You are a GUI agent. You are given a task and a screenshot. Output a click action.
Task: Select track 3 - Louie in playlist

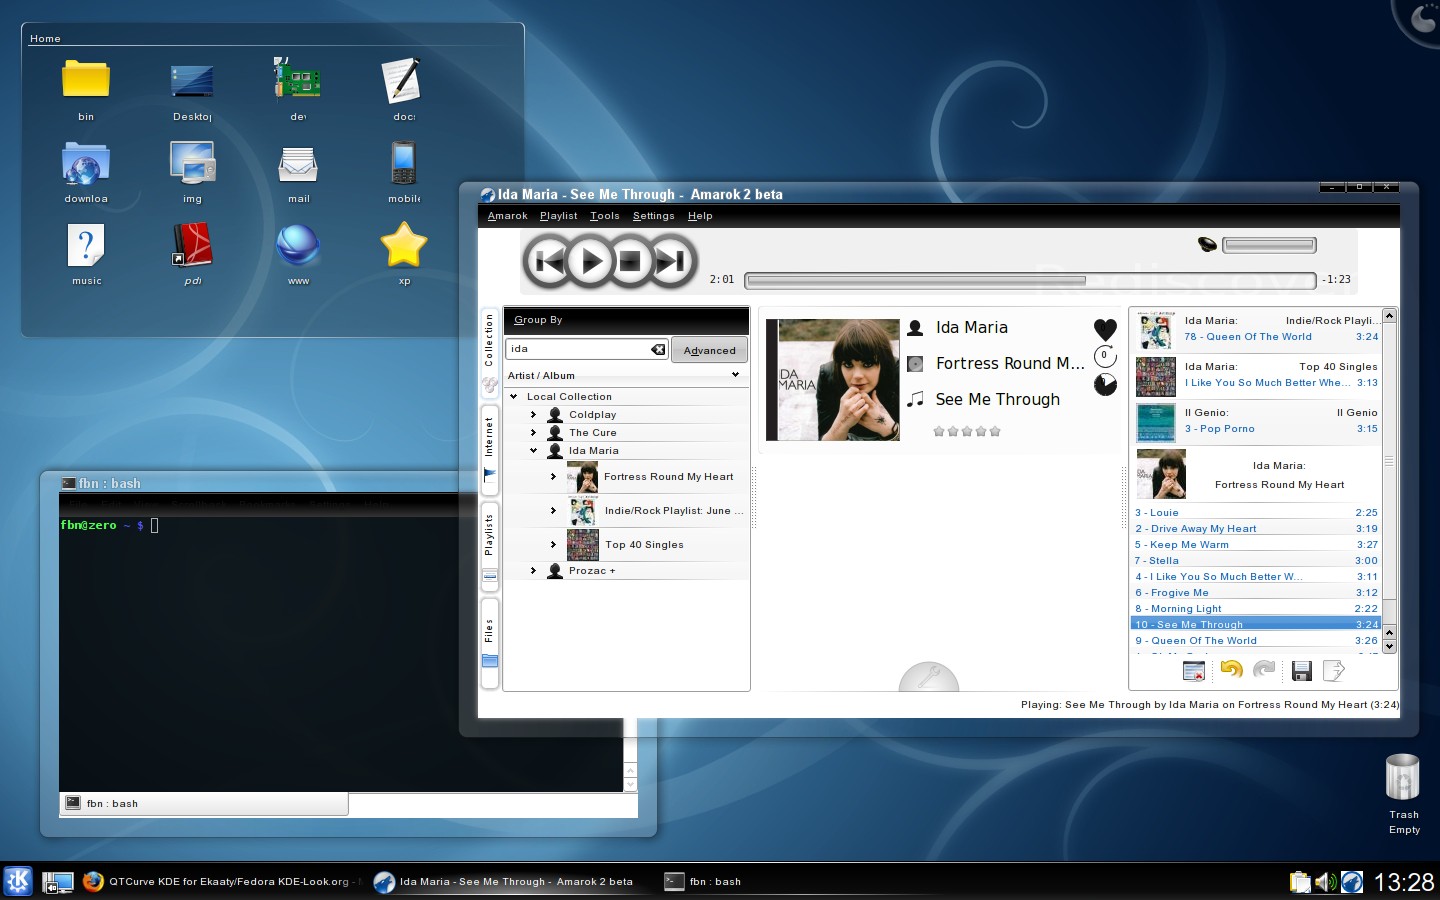[x=1256, y=512]
